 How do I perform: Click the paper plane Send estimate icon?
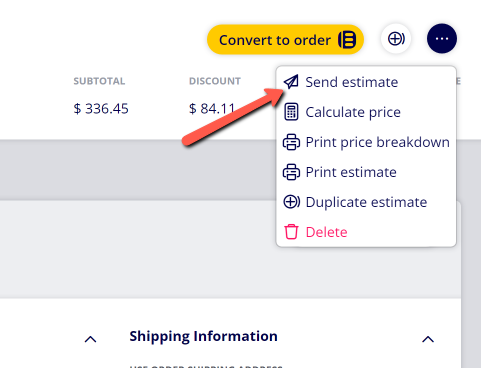[x=291, y=82]
